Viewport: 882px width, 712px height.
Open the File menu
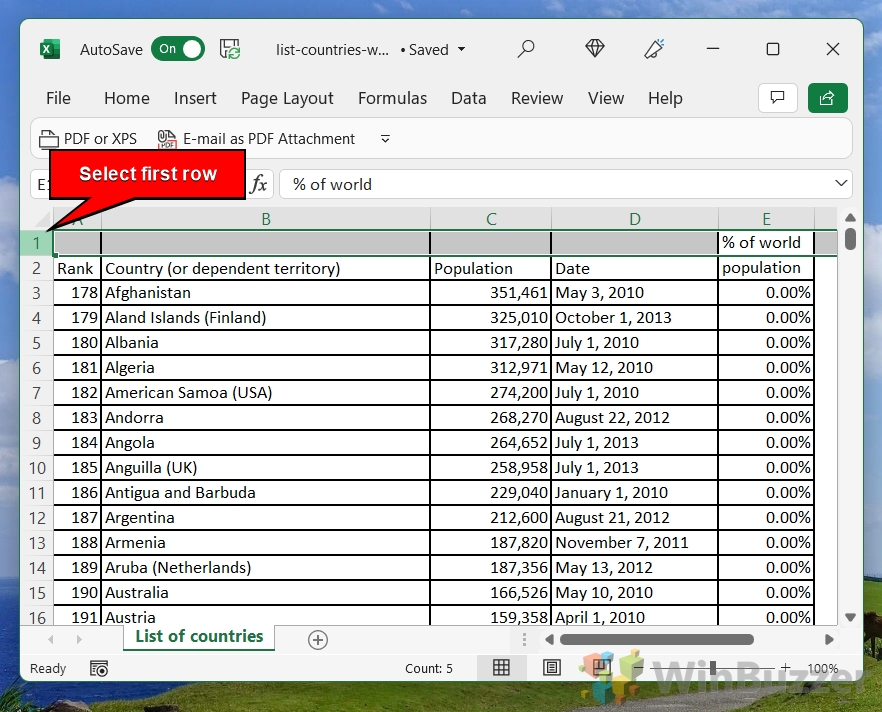point(58,98)
